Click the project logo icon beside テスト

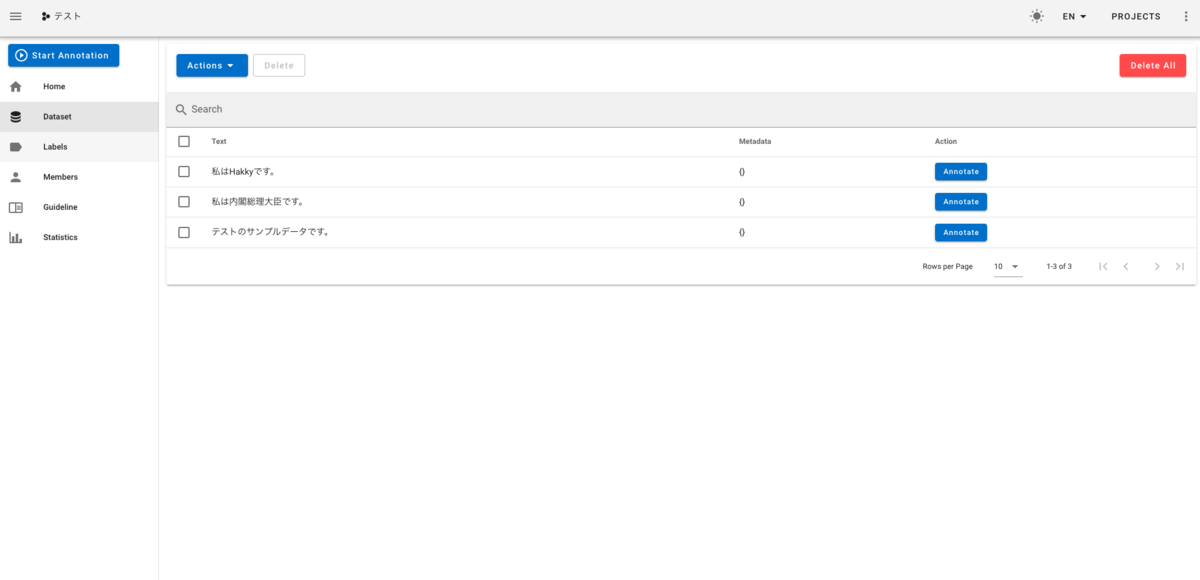46,16
